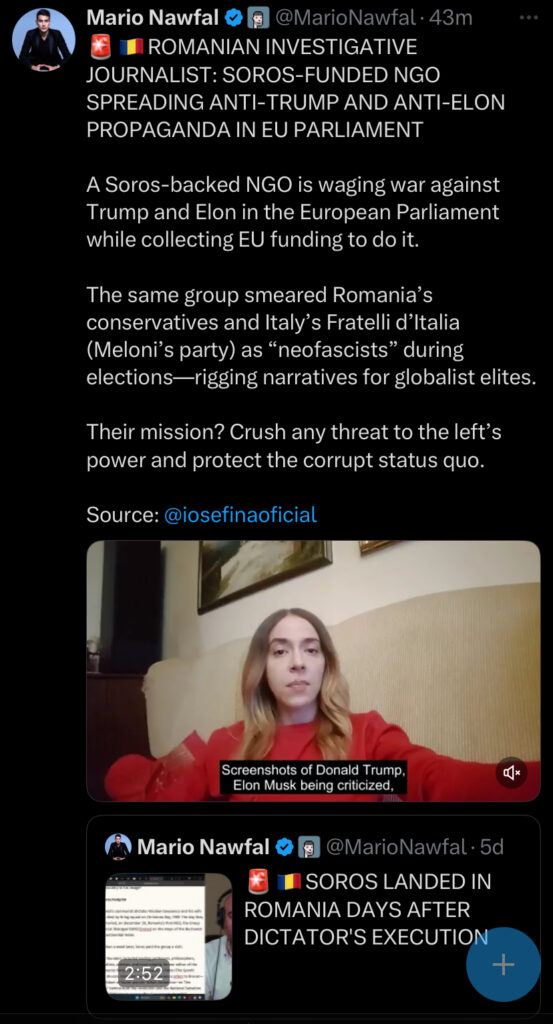The height and width of the screenshot is (1024, 553).
Task: Click quoted post author name Mario Nawfal
Action: pyautogui.click(x=202, y=847)
